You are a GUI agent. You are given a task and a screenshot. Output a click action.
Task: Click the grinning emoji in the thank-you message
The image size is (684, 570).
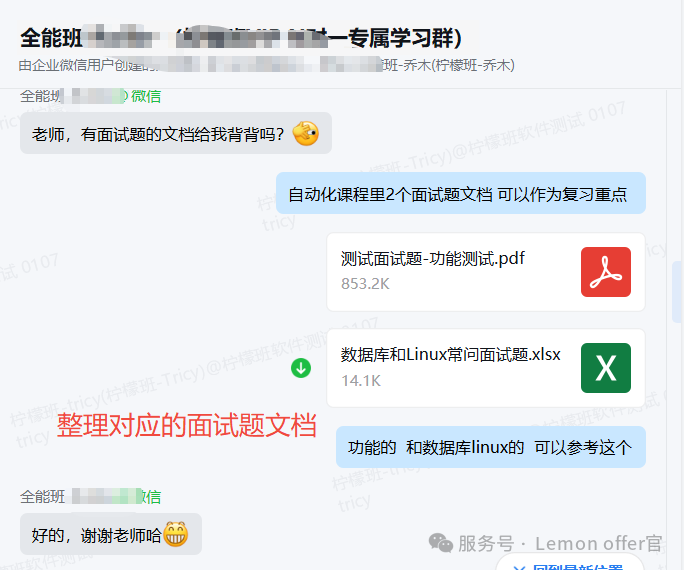(x=176, y=534)
